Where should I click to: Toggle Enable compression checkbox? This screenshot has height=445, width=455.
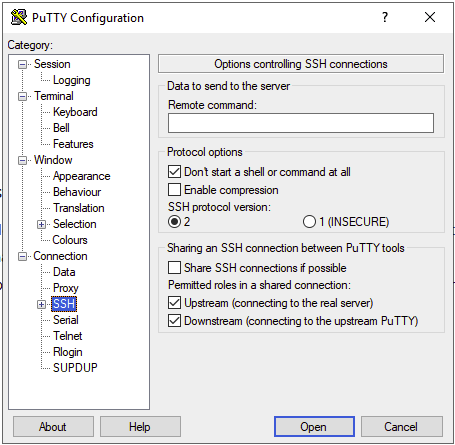pyautogui.click(x=174, y=190)
